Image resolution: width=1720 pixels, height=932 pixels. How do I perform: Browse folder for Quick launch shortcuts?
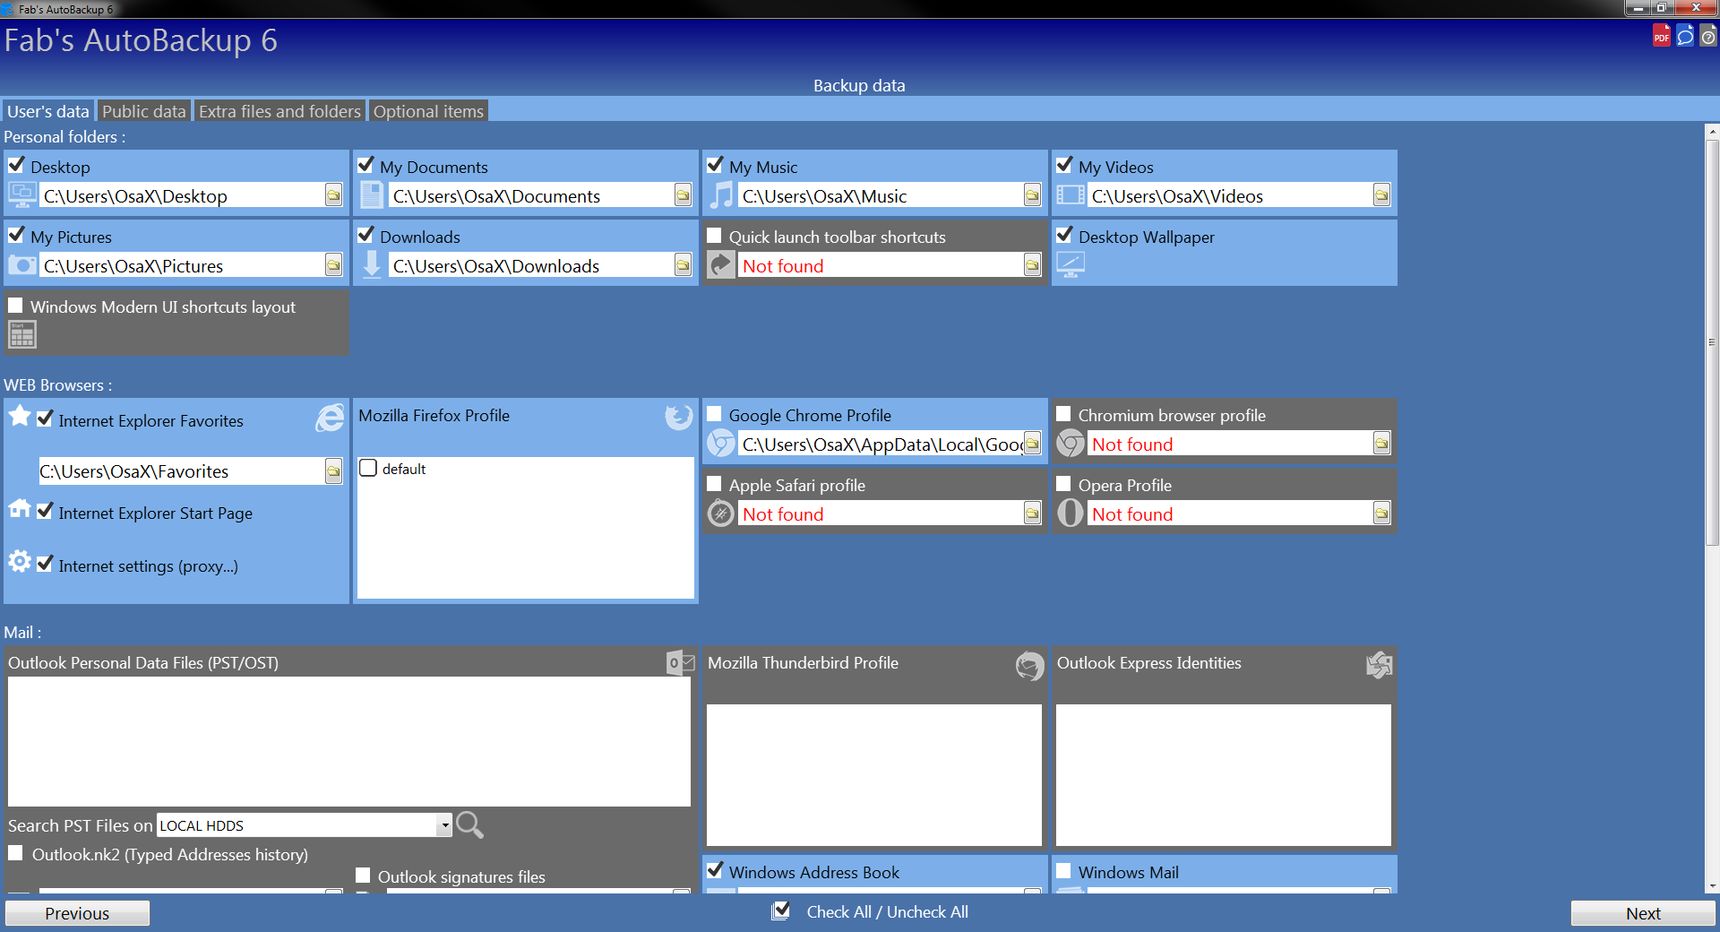click(x=1032, y=265)
